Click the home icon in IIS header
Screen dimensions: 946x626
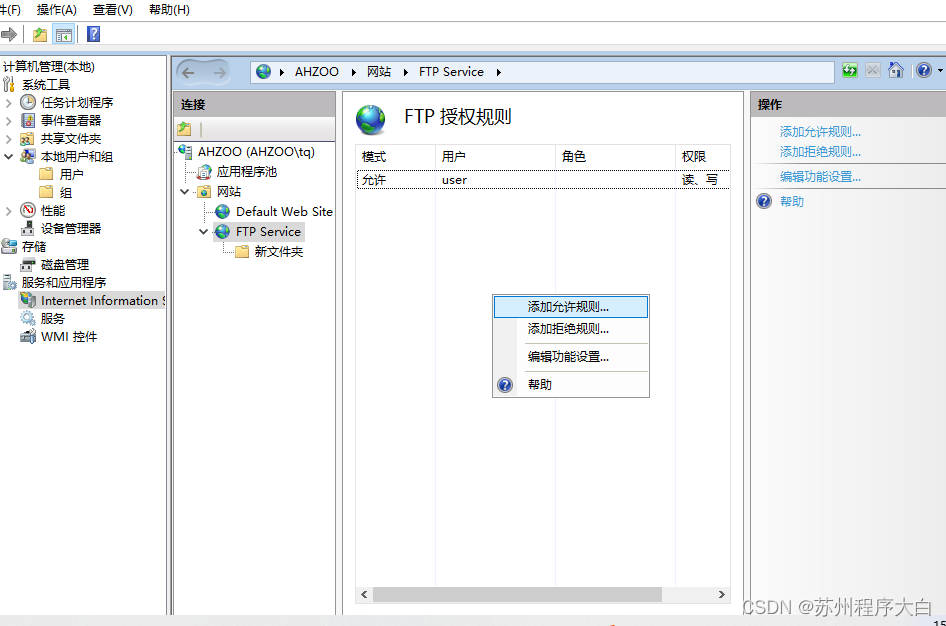pos(896,71)
